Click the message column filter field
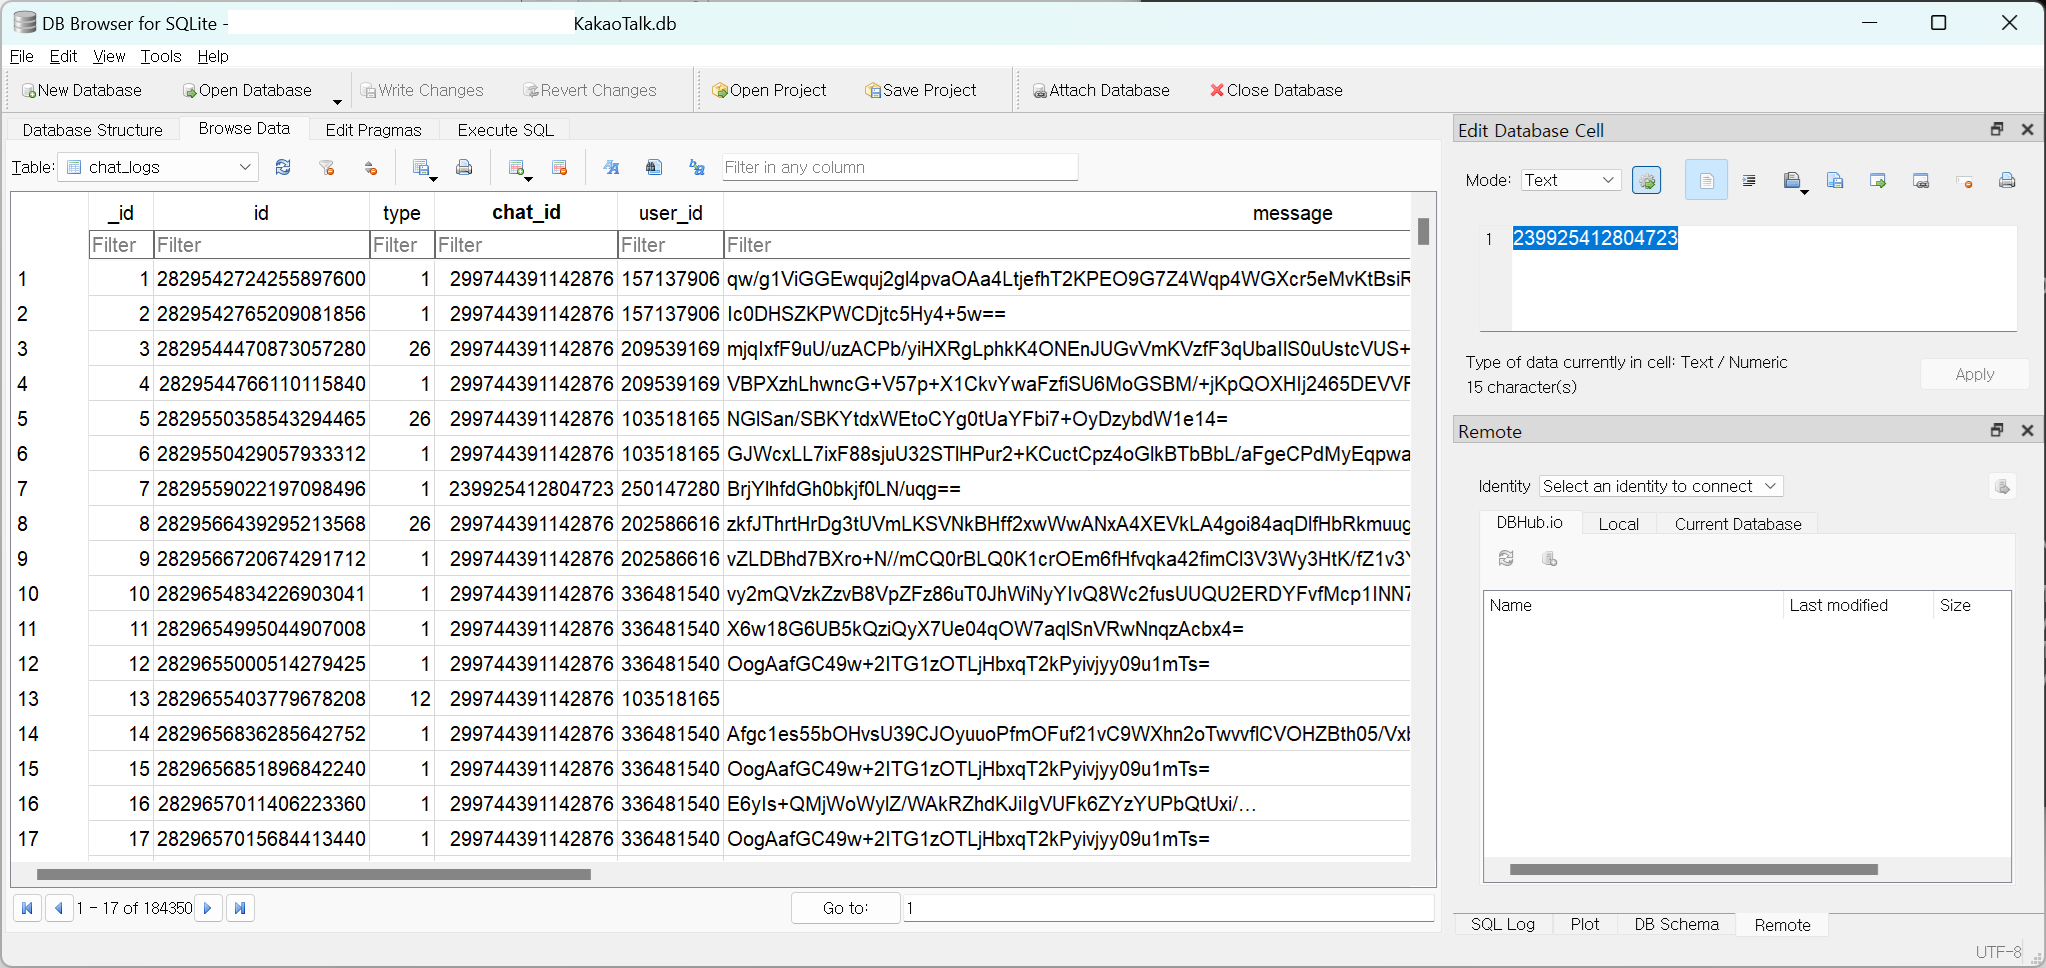 [1066, 245]
